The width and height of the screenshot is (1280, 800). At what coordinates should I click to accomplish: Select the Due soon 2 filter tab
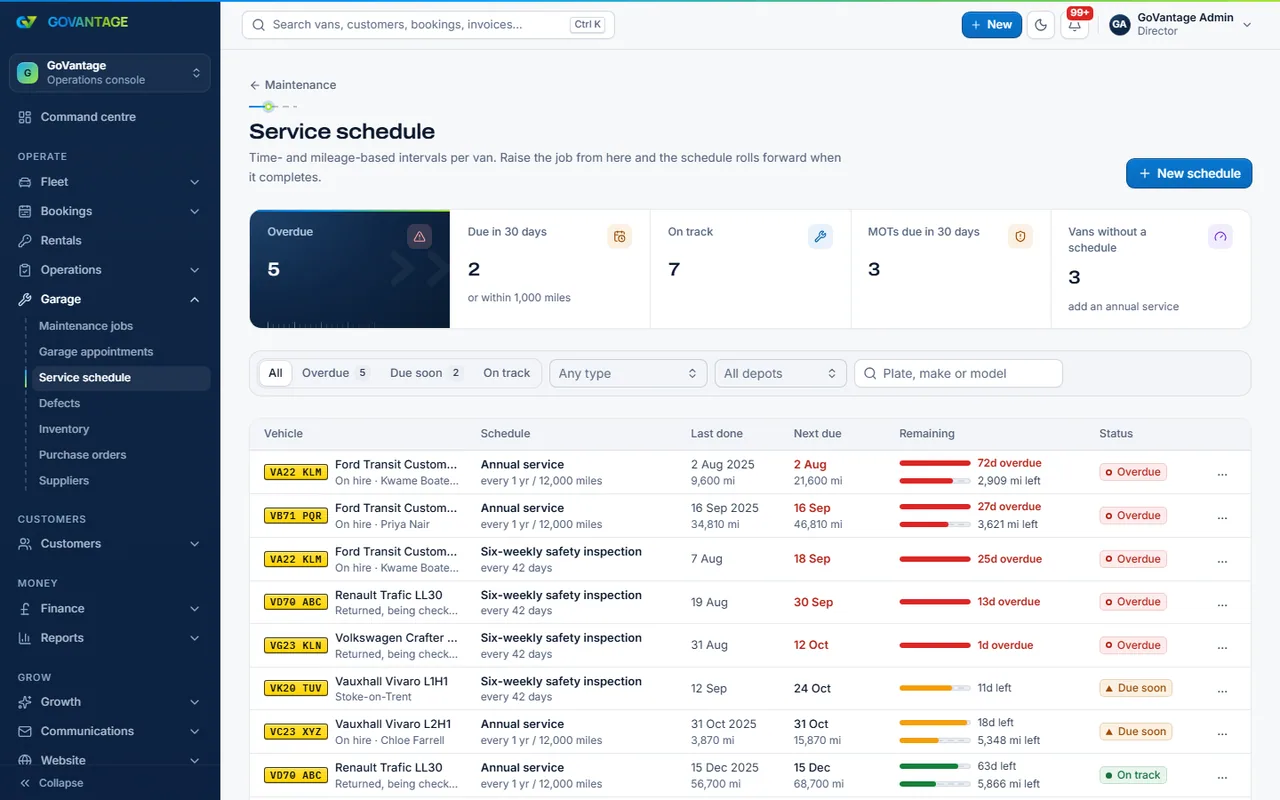(x=426, y=373)
